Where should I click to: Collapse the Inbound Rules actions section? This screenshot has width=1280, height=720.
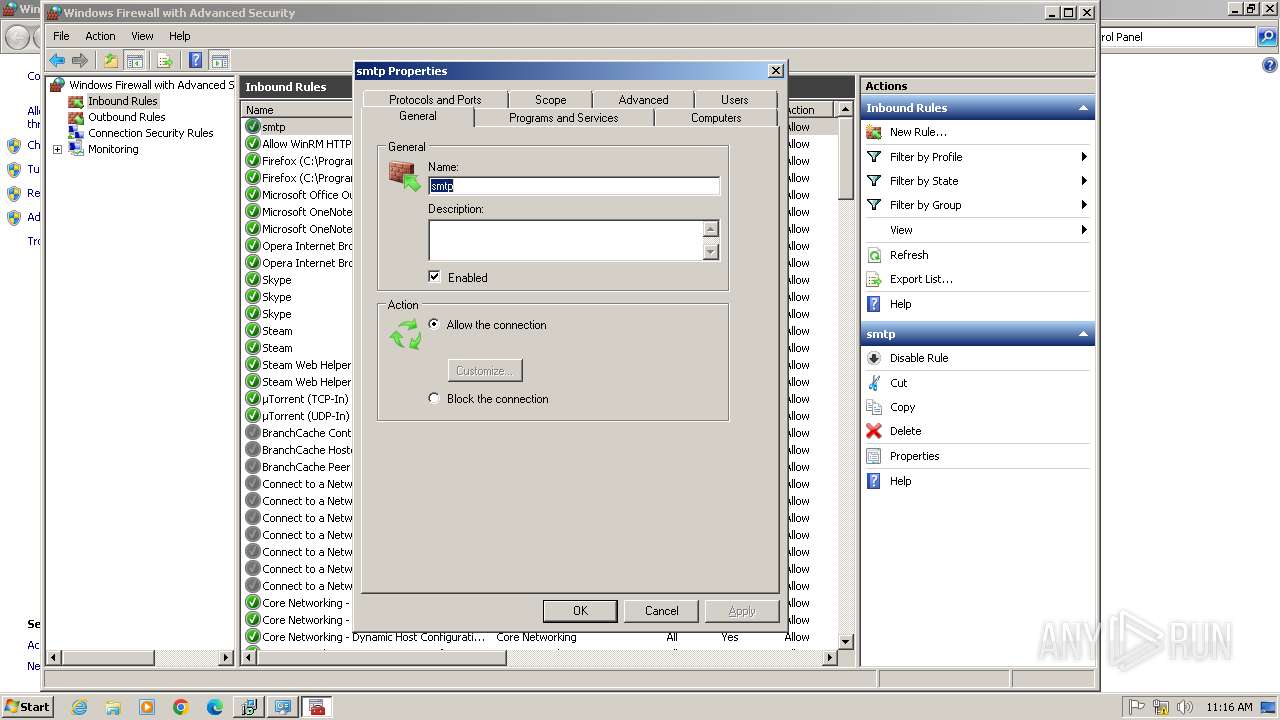[1082, 108]
